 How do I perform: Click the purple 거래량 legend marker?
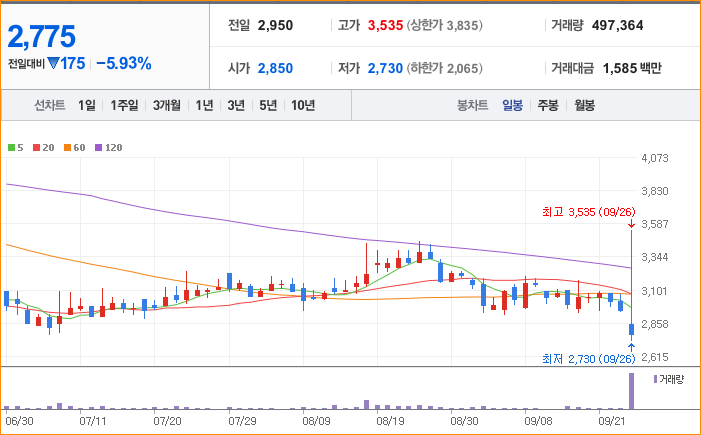[x=655, y=380]
